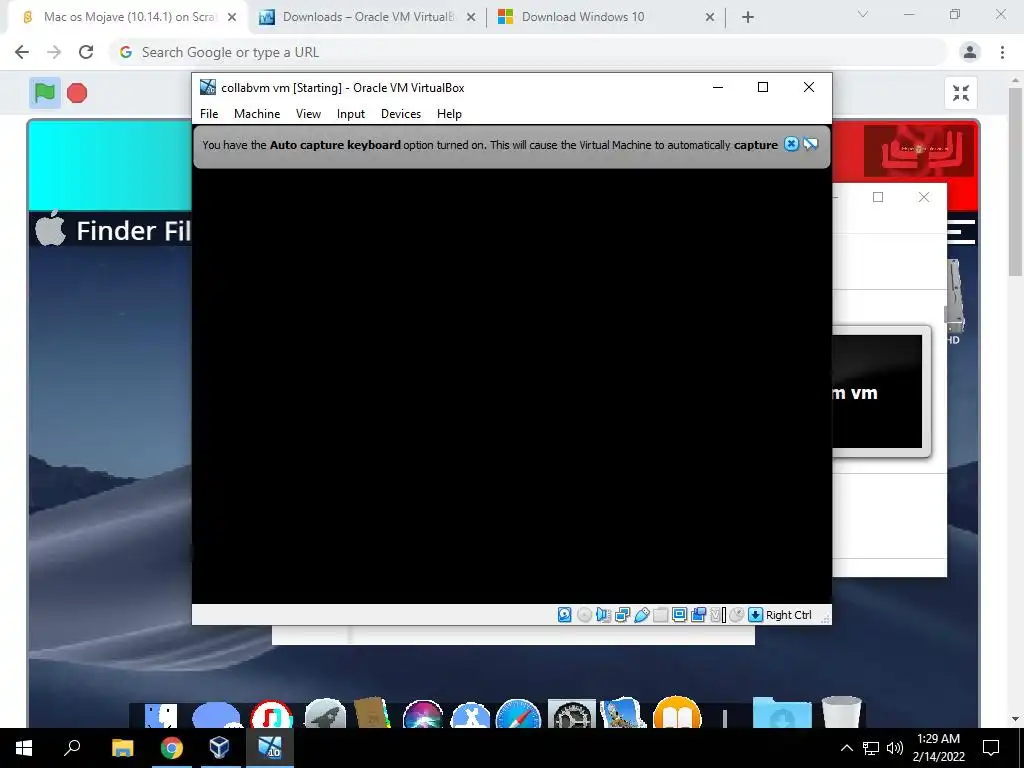Open the Windows Start menu

coord(24,748)
